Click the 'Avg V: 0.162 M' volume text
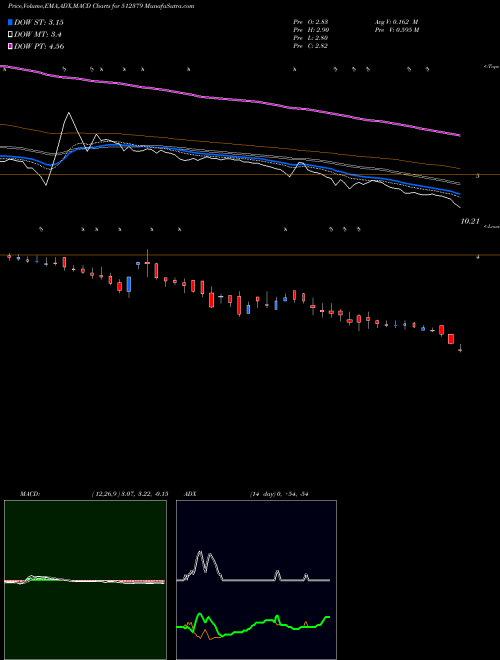Image resolution: width=500 pixels, height=660 pixels. (x=396, y=22)
